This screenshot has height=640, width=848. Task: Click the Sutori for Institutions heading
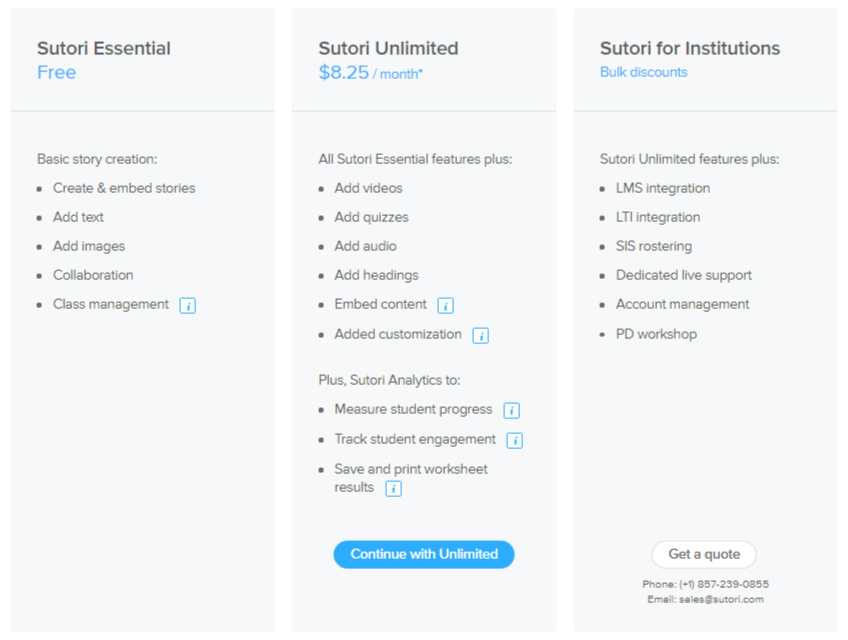[690, 48]
